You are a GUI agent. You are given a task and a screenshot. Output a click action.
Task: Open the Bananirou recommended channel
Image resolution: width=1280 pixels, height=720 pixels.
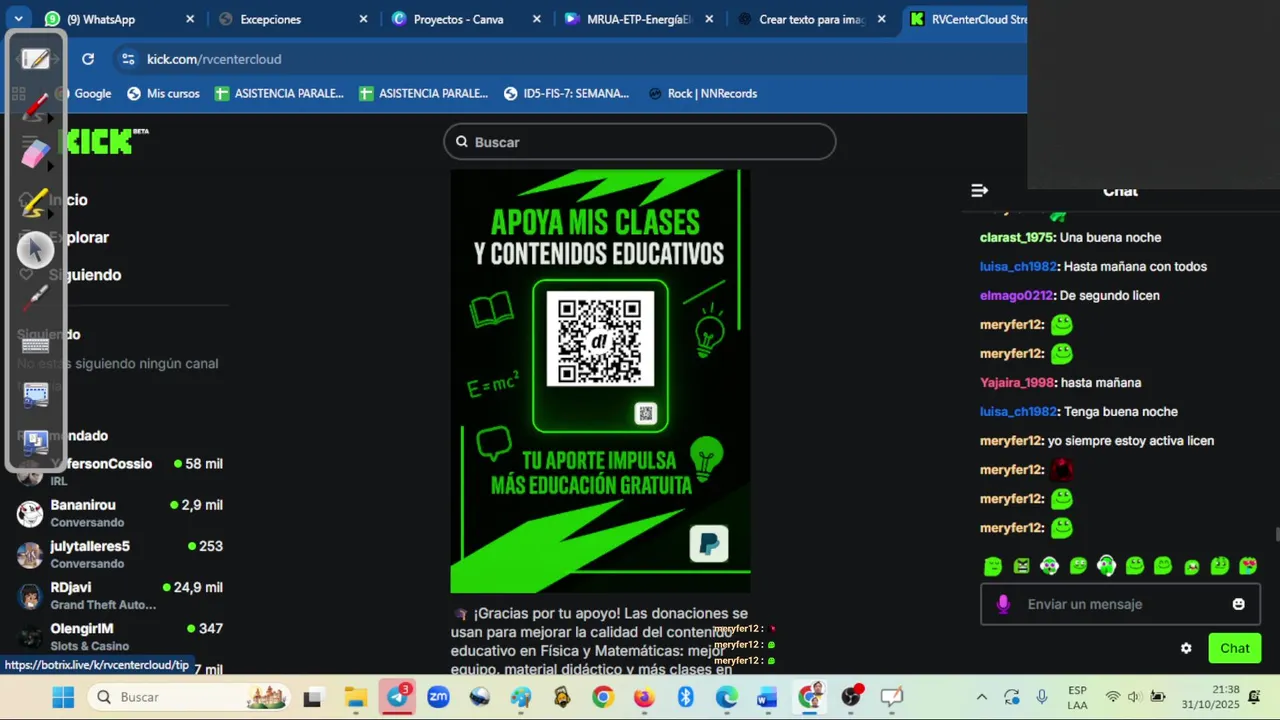point(120,513)
